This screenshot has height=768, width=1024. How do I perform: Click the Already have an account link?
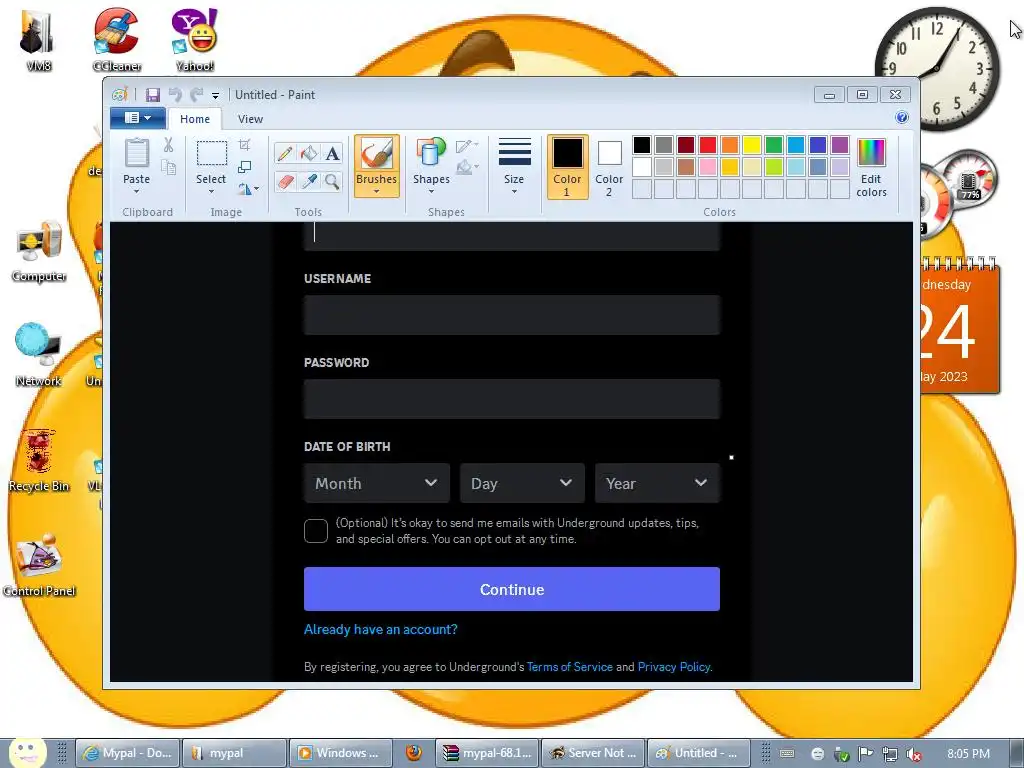click(381, 630)
